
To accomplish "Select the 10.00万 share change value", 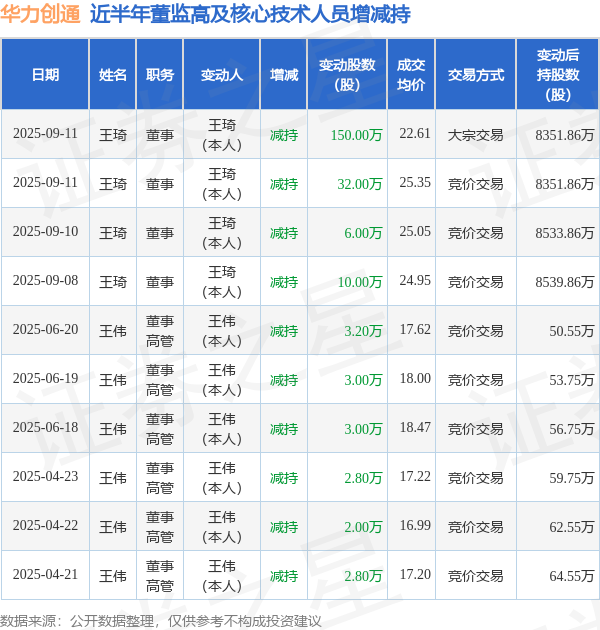I will 360,282.
